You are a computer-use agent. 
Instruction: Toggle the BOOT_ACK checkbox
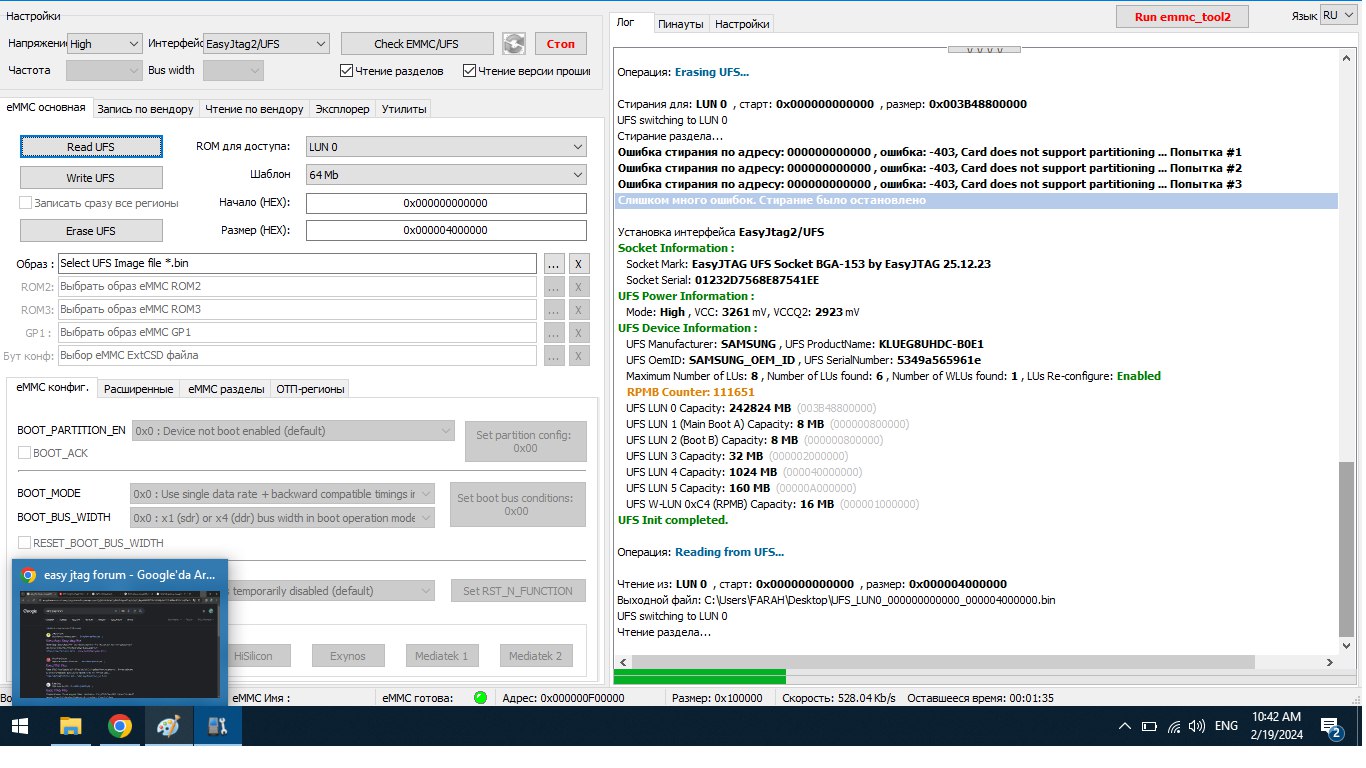(x=25, y=453)
